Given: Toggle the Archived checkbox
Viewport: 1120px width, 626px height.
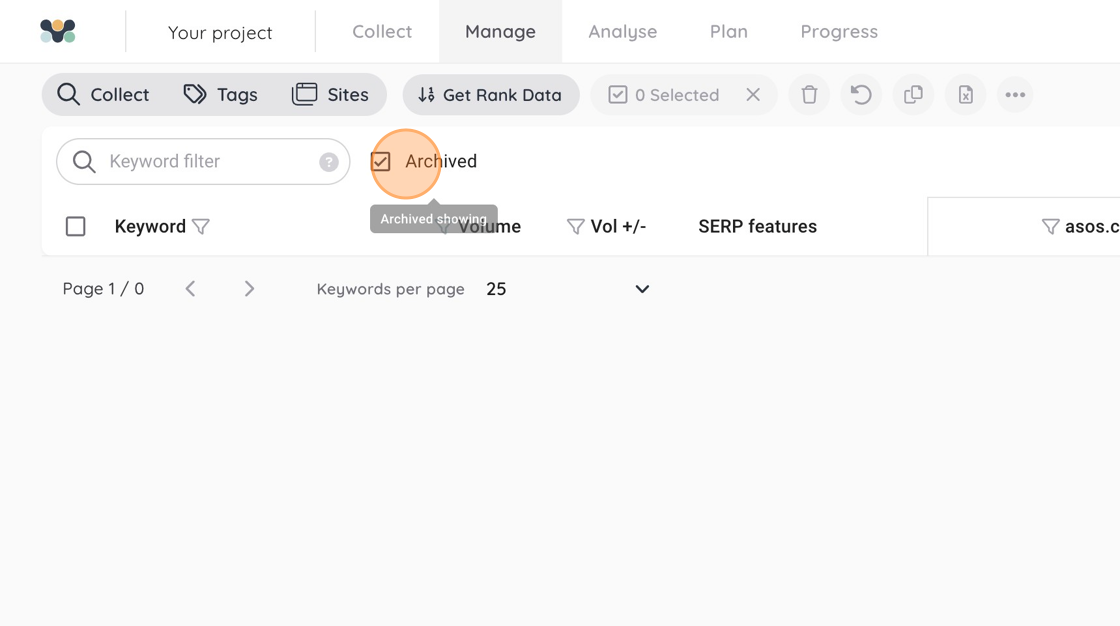Looking at the screenshot, I should 381,162.
